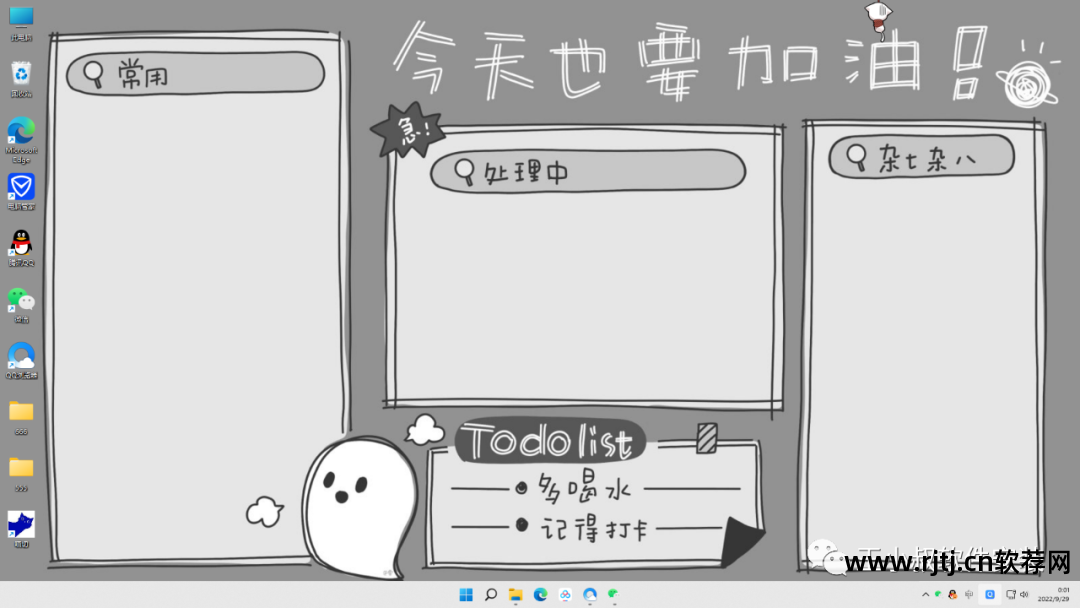Switch to Microsoft Edge on taskbar
1080x608 pixels.
point(541,594)
